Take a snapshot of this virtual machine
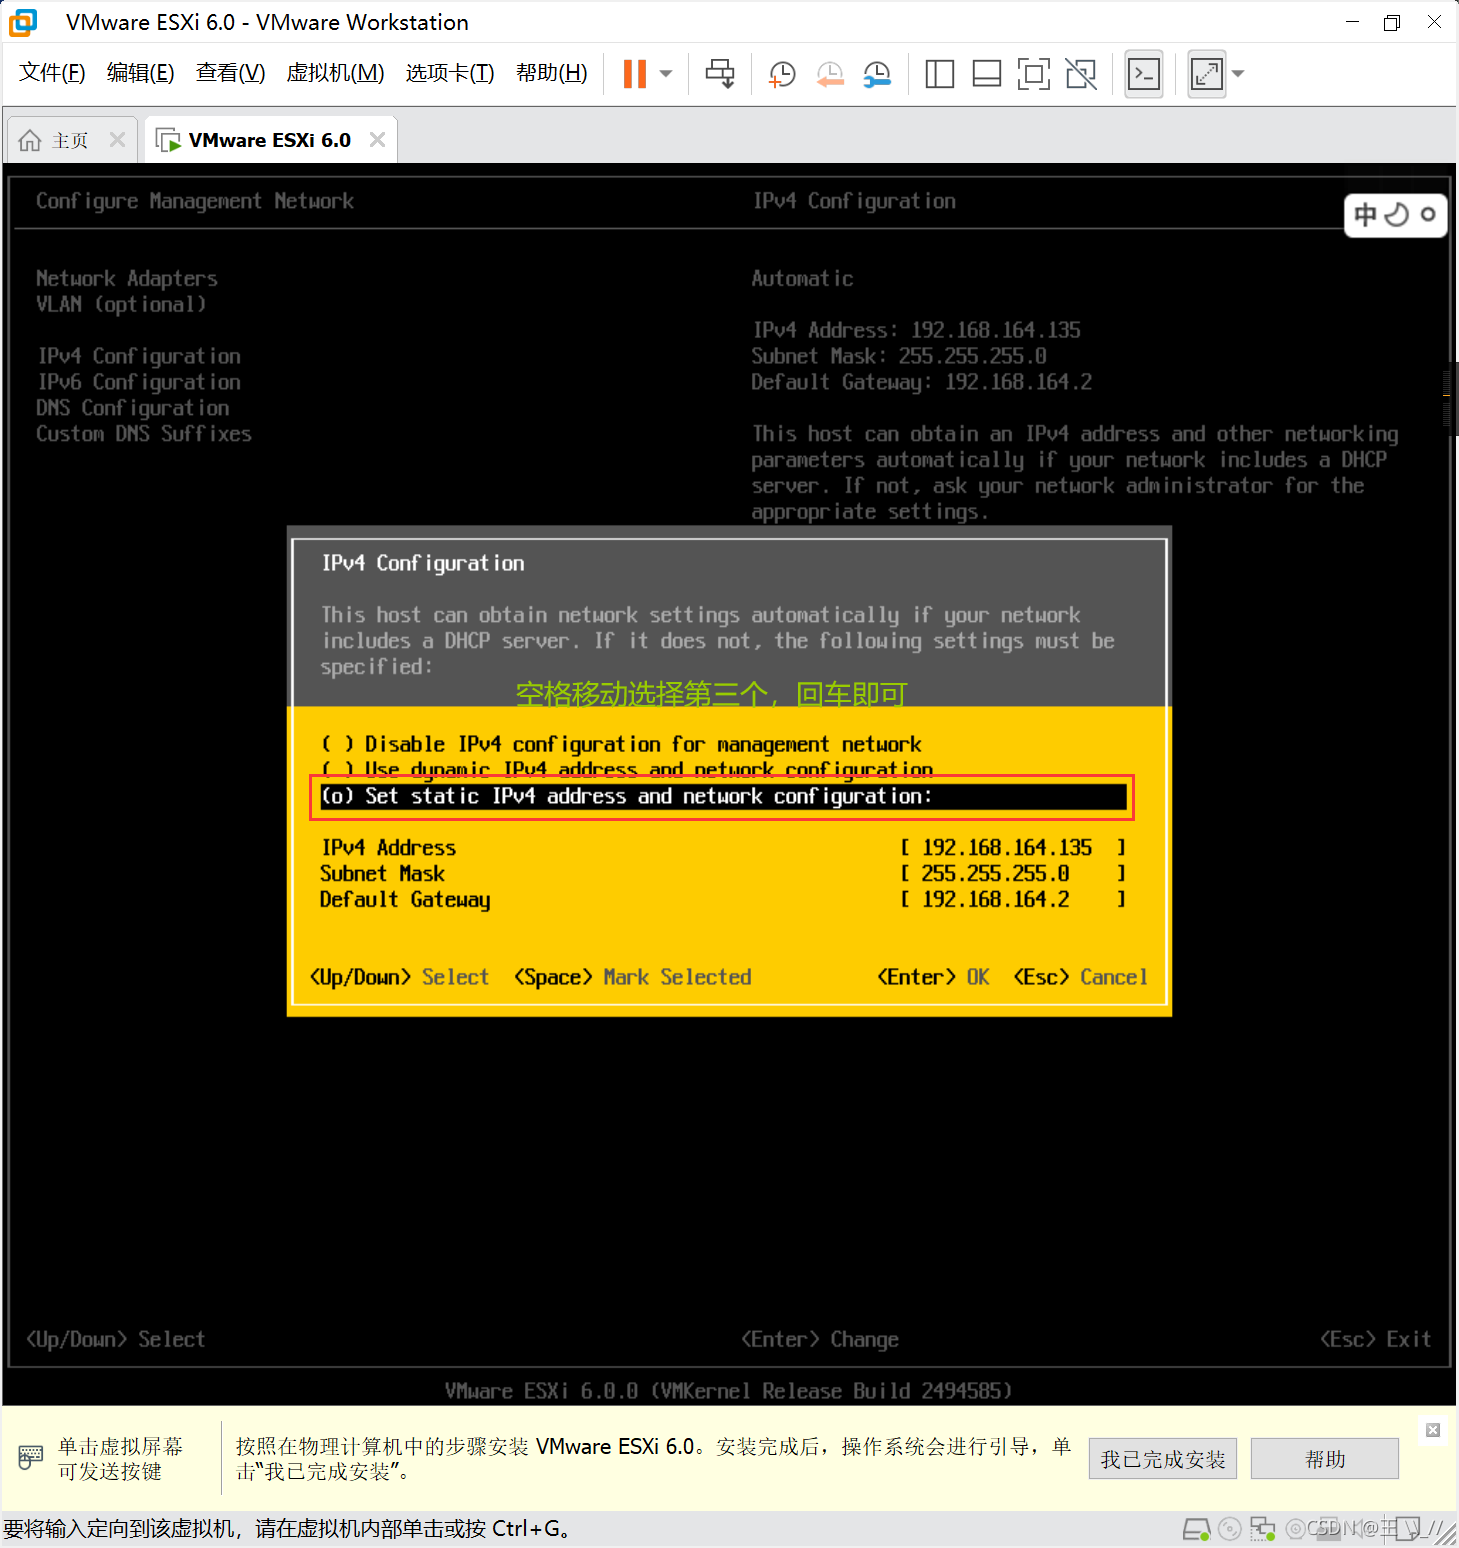This screenshot has width=1459, height=1548. coord(782,74)
